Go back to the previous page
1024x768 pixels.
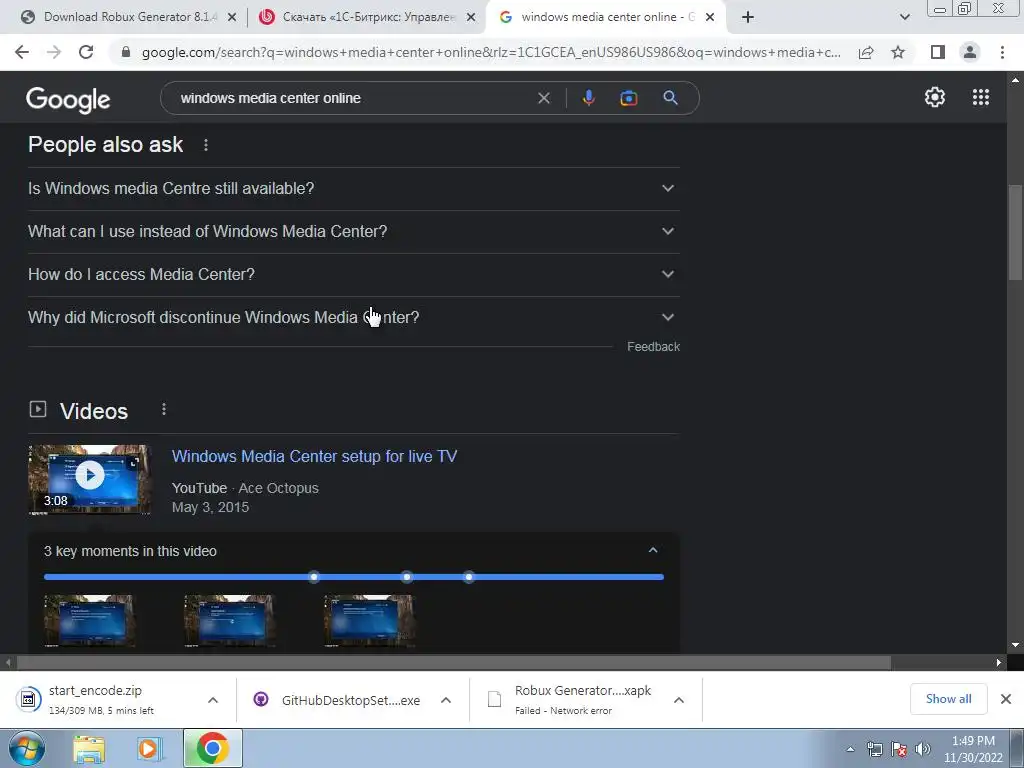[22, 52]
